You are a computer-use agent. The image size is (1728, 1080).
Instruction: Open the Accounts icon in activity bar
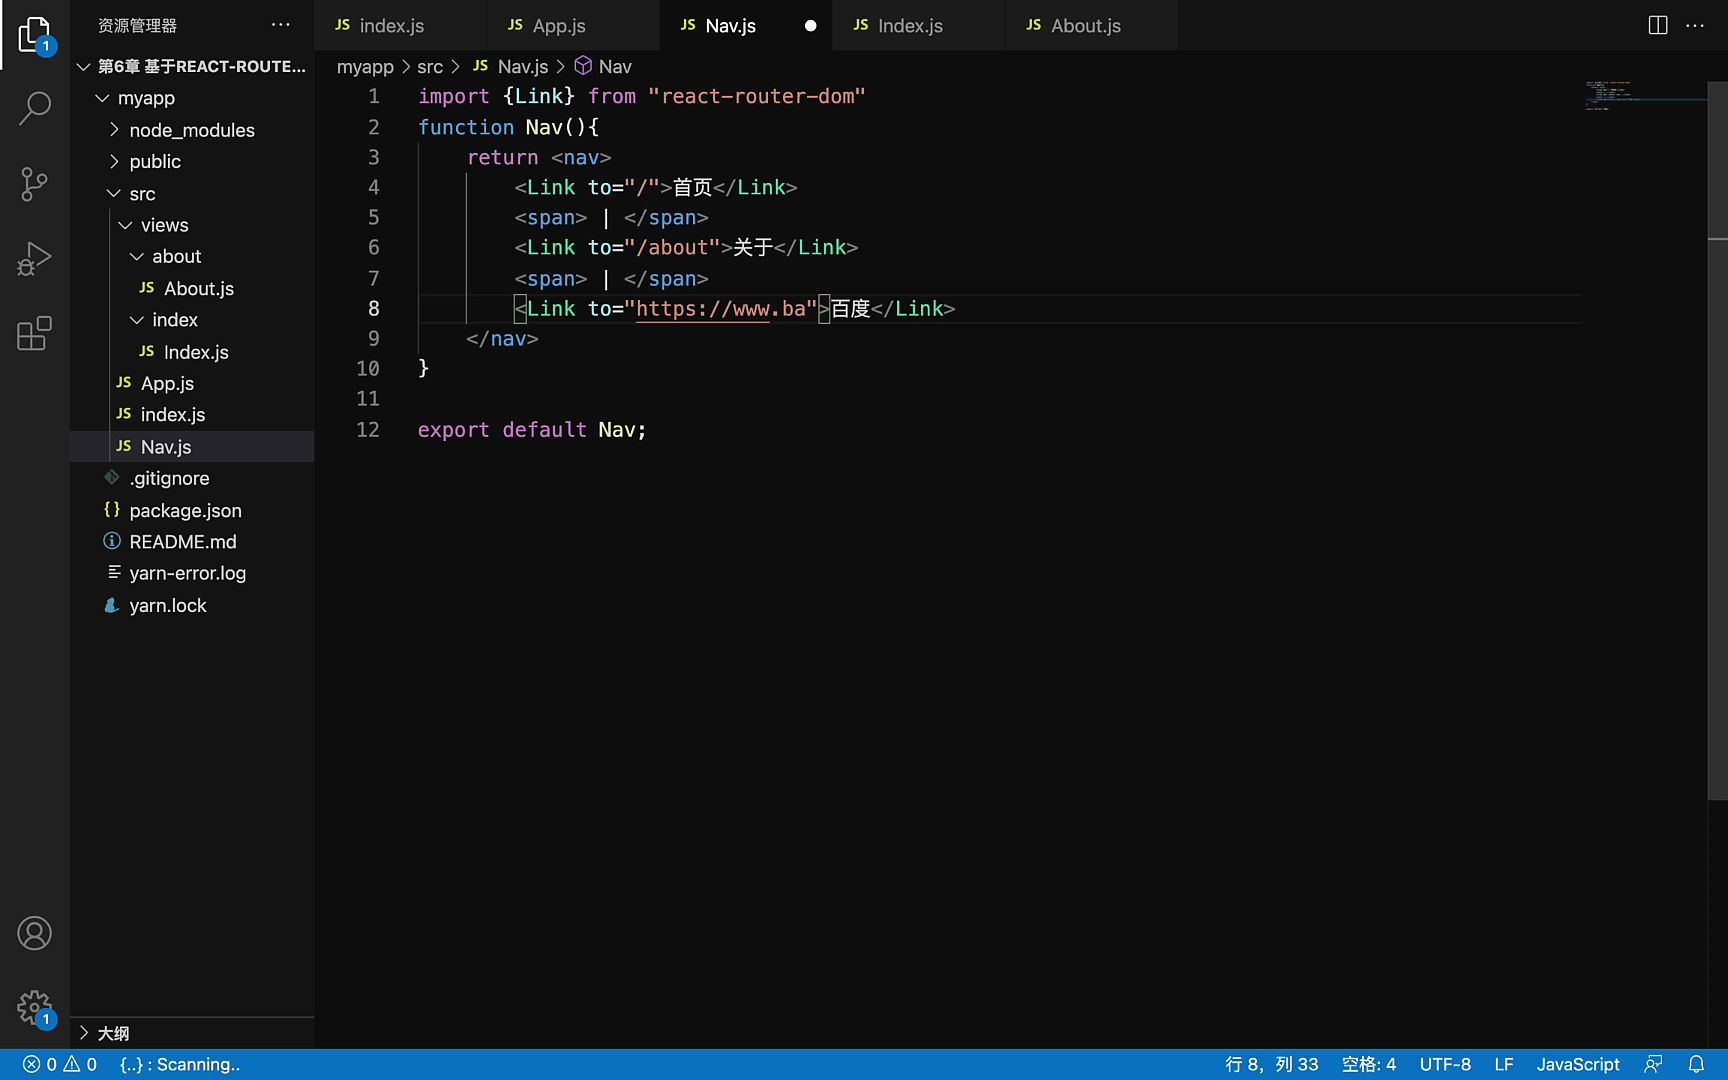(34, 933)
